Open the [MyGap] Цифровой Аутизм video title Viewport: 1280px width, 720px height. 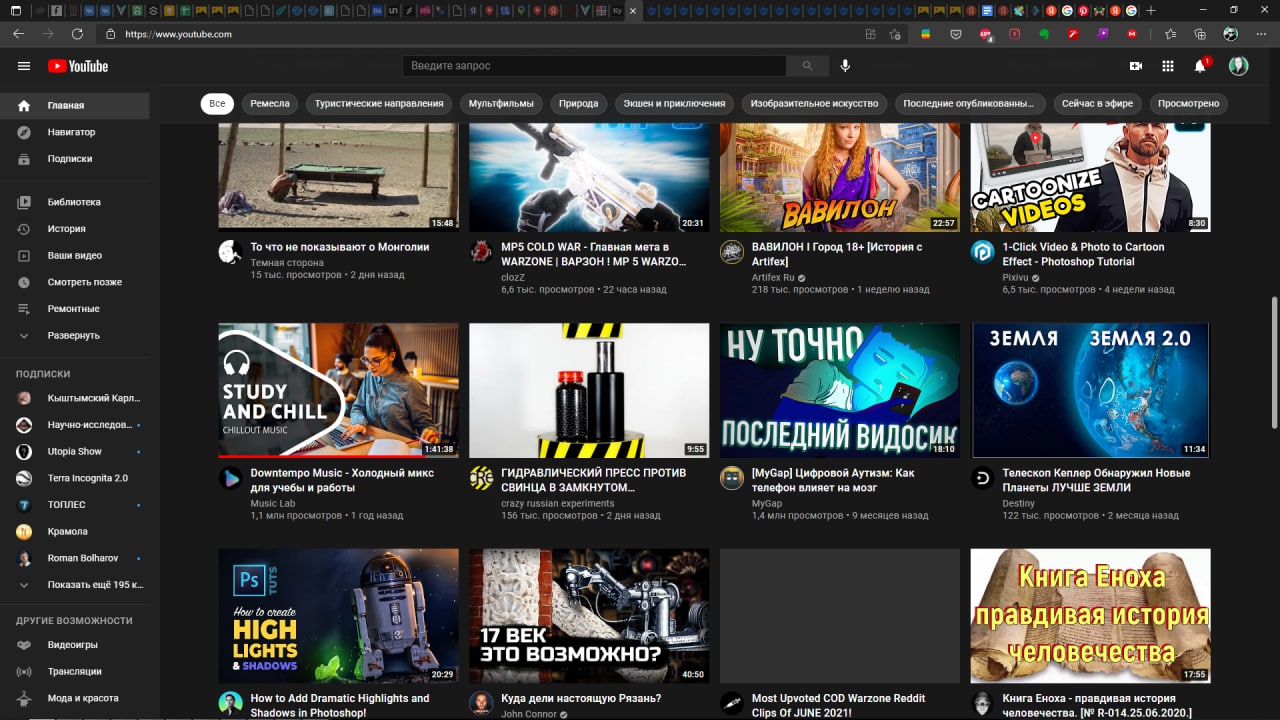click(833, 480)
